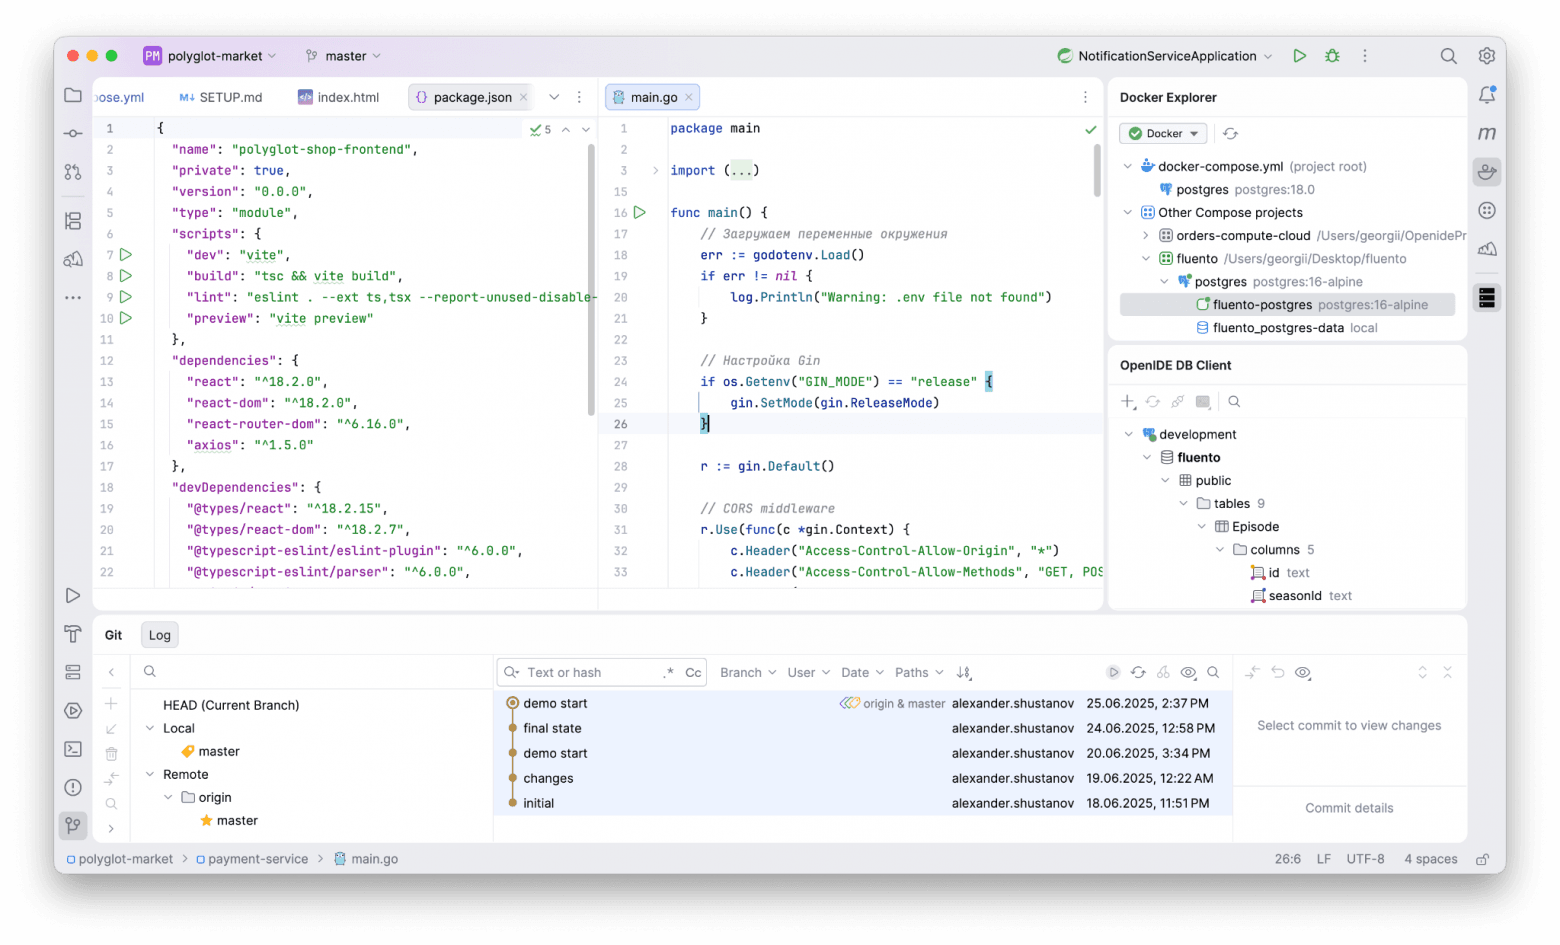
Task: Switch to the index.html editor tab
Action: 339,97
